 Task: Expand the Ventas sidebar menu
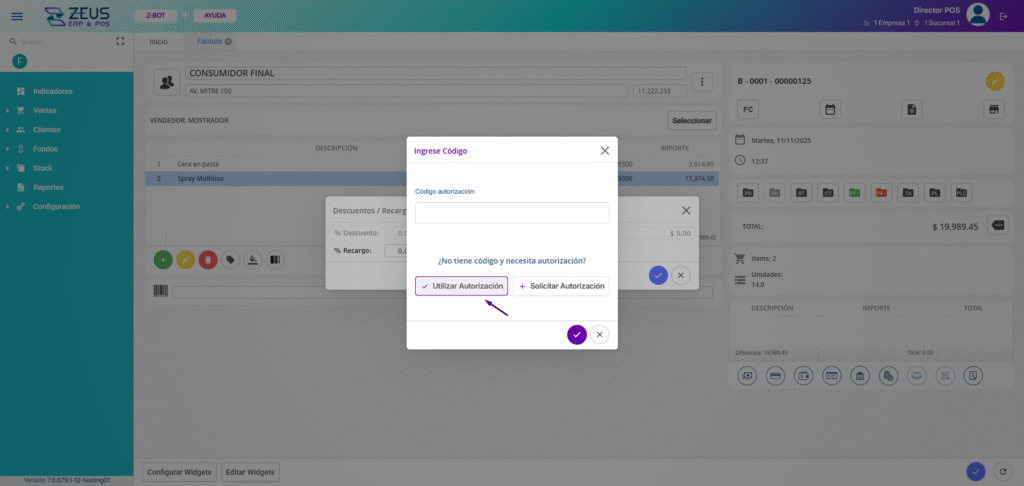point(45,111)
